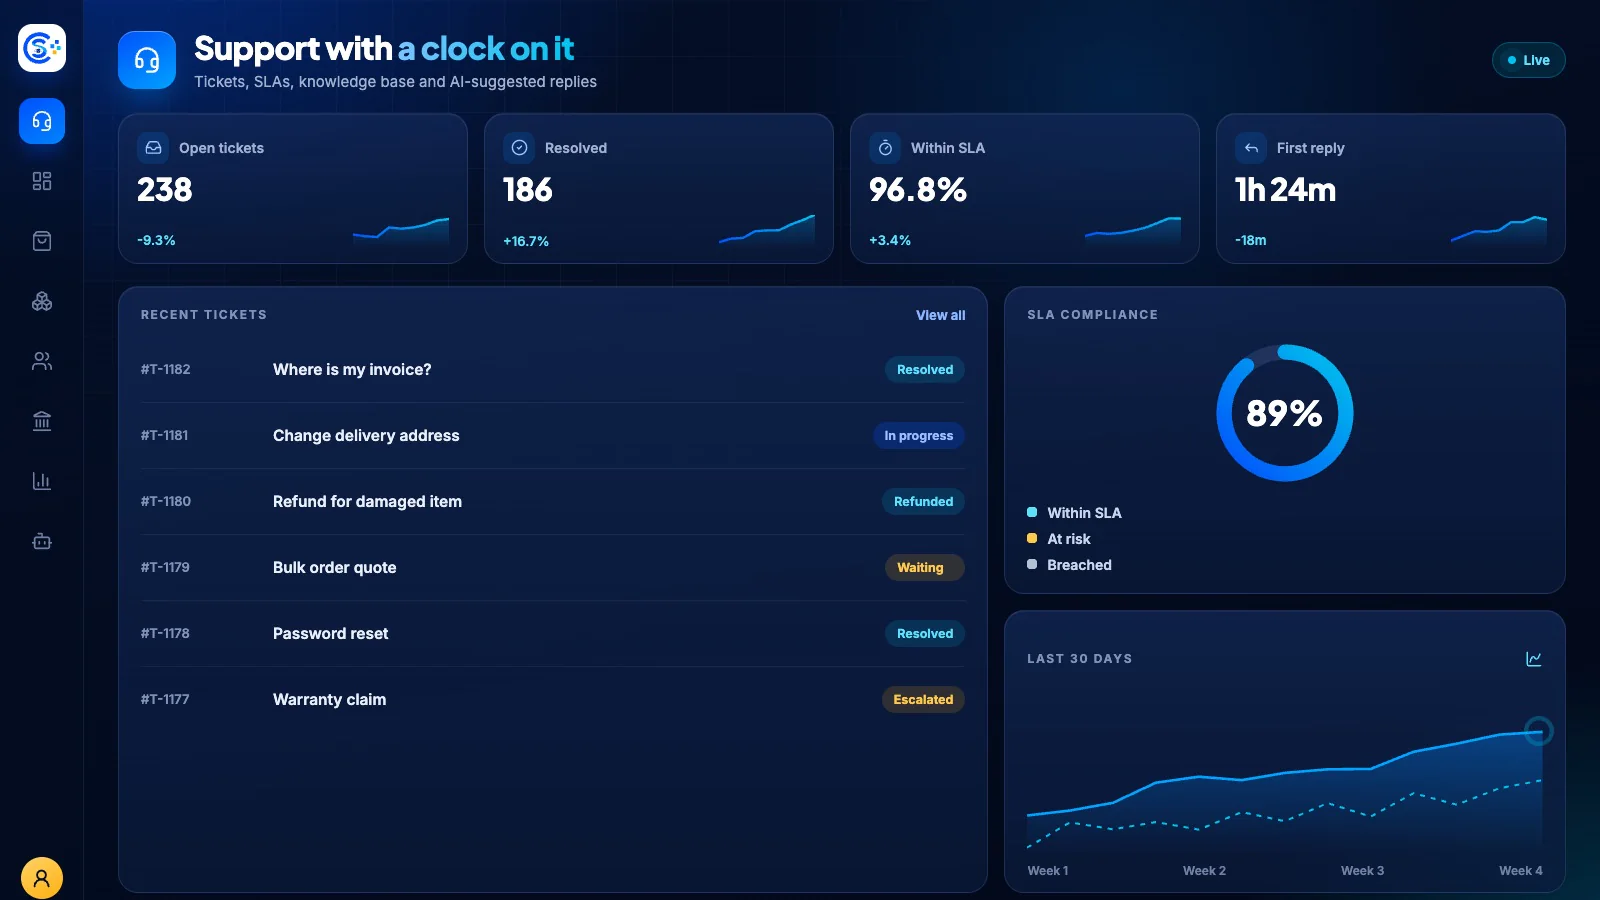The image size is (1600, 900).
Task: Open the View all tickets link
Action: click(941, 315)
